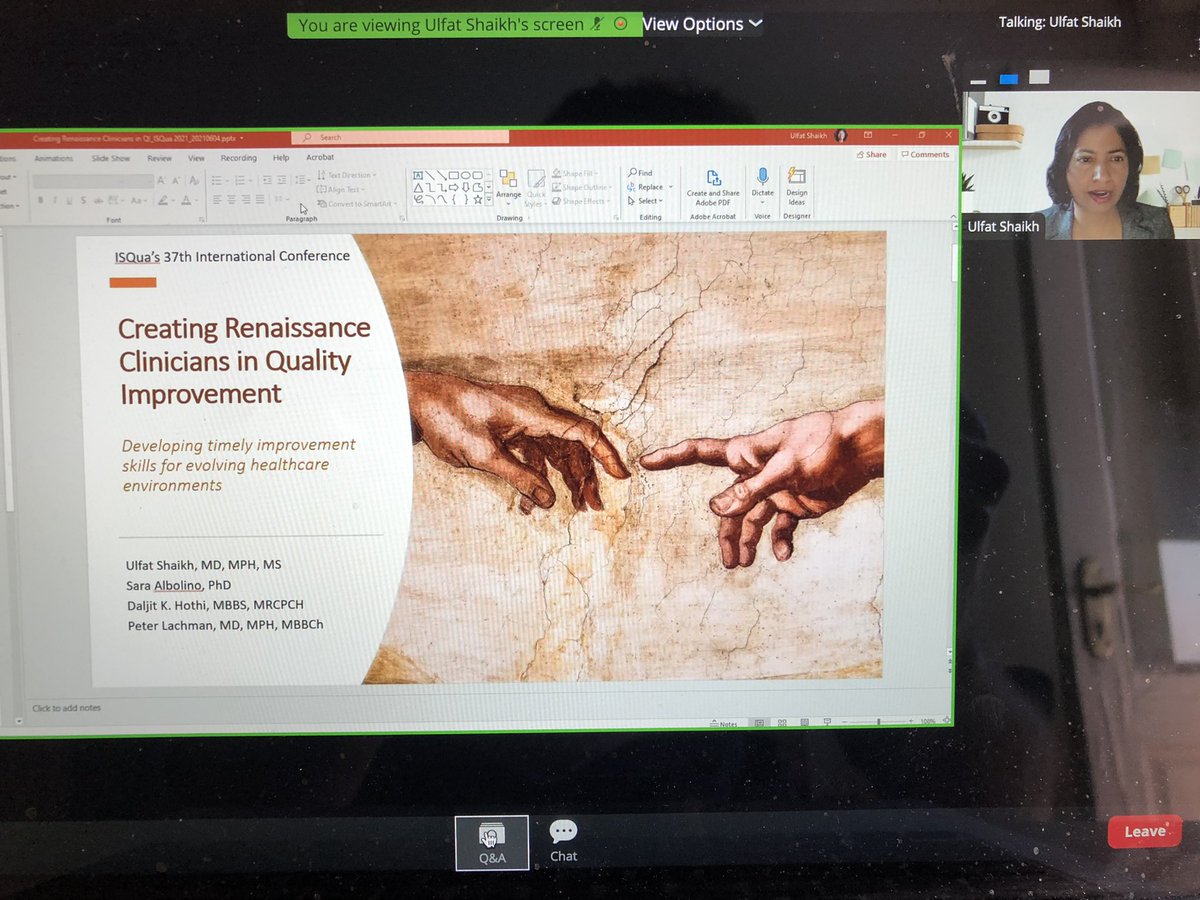Toggle Bold formatting
This screenshot has width=1200, height=900.
(x=40, y=201)
